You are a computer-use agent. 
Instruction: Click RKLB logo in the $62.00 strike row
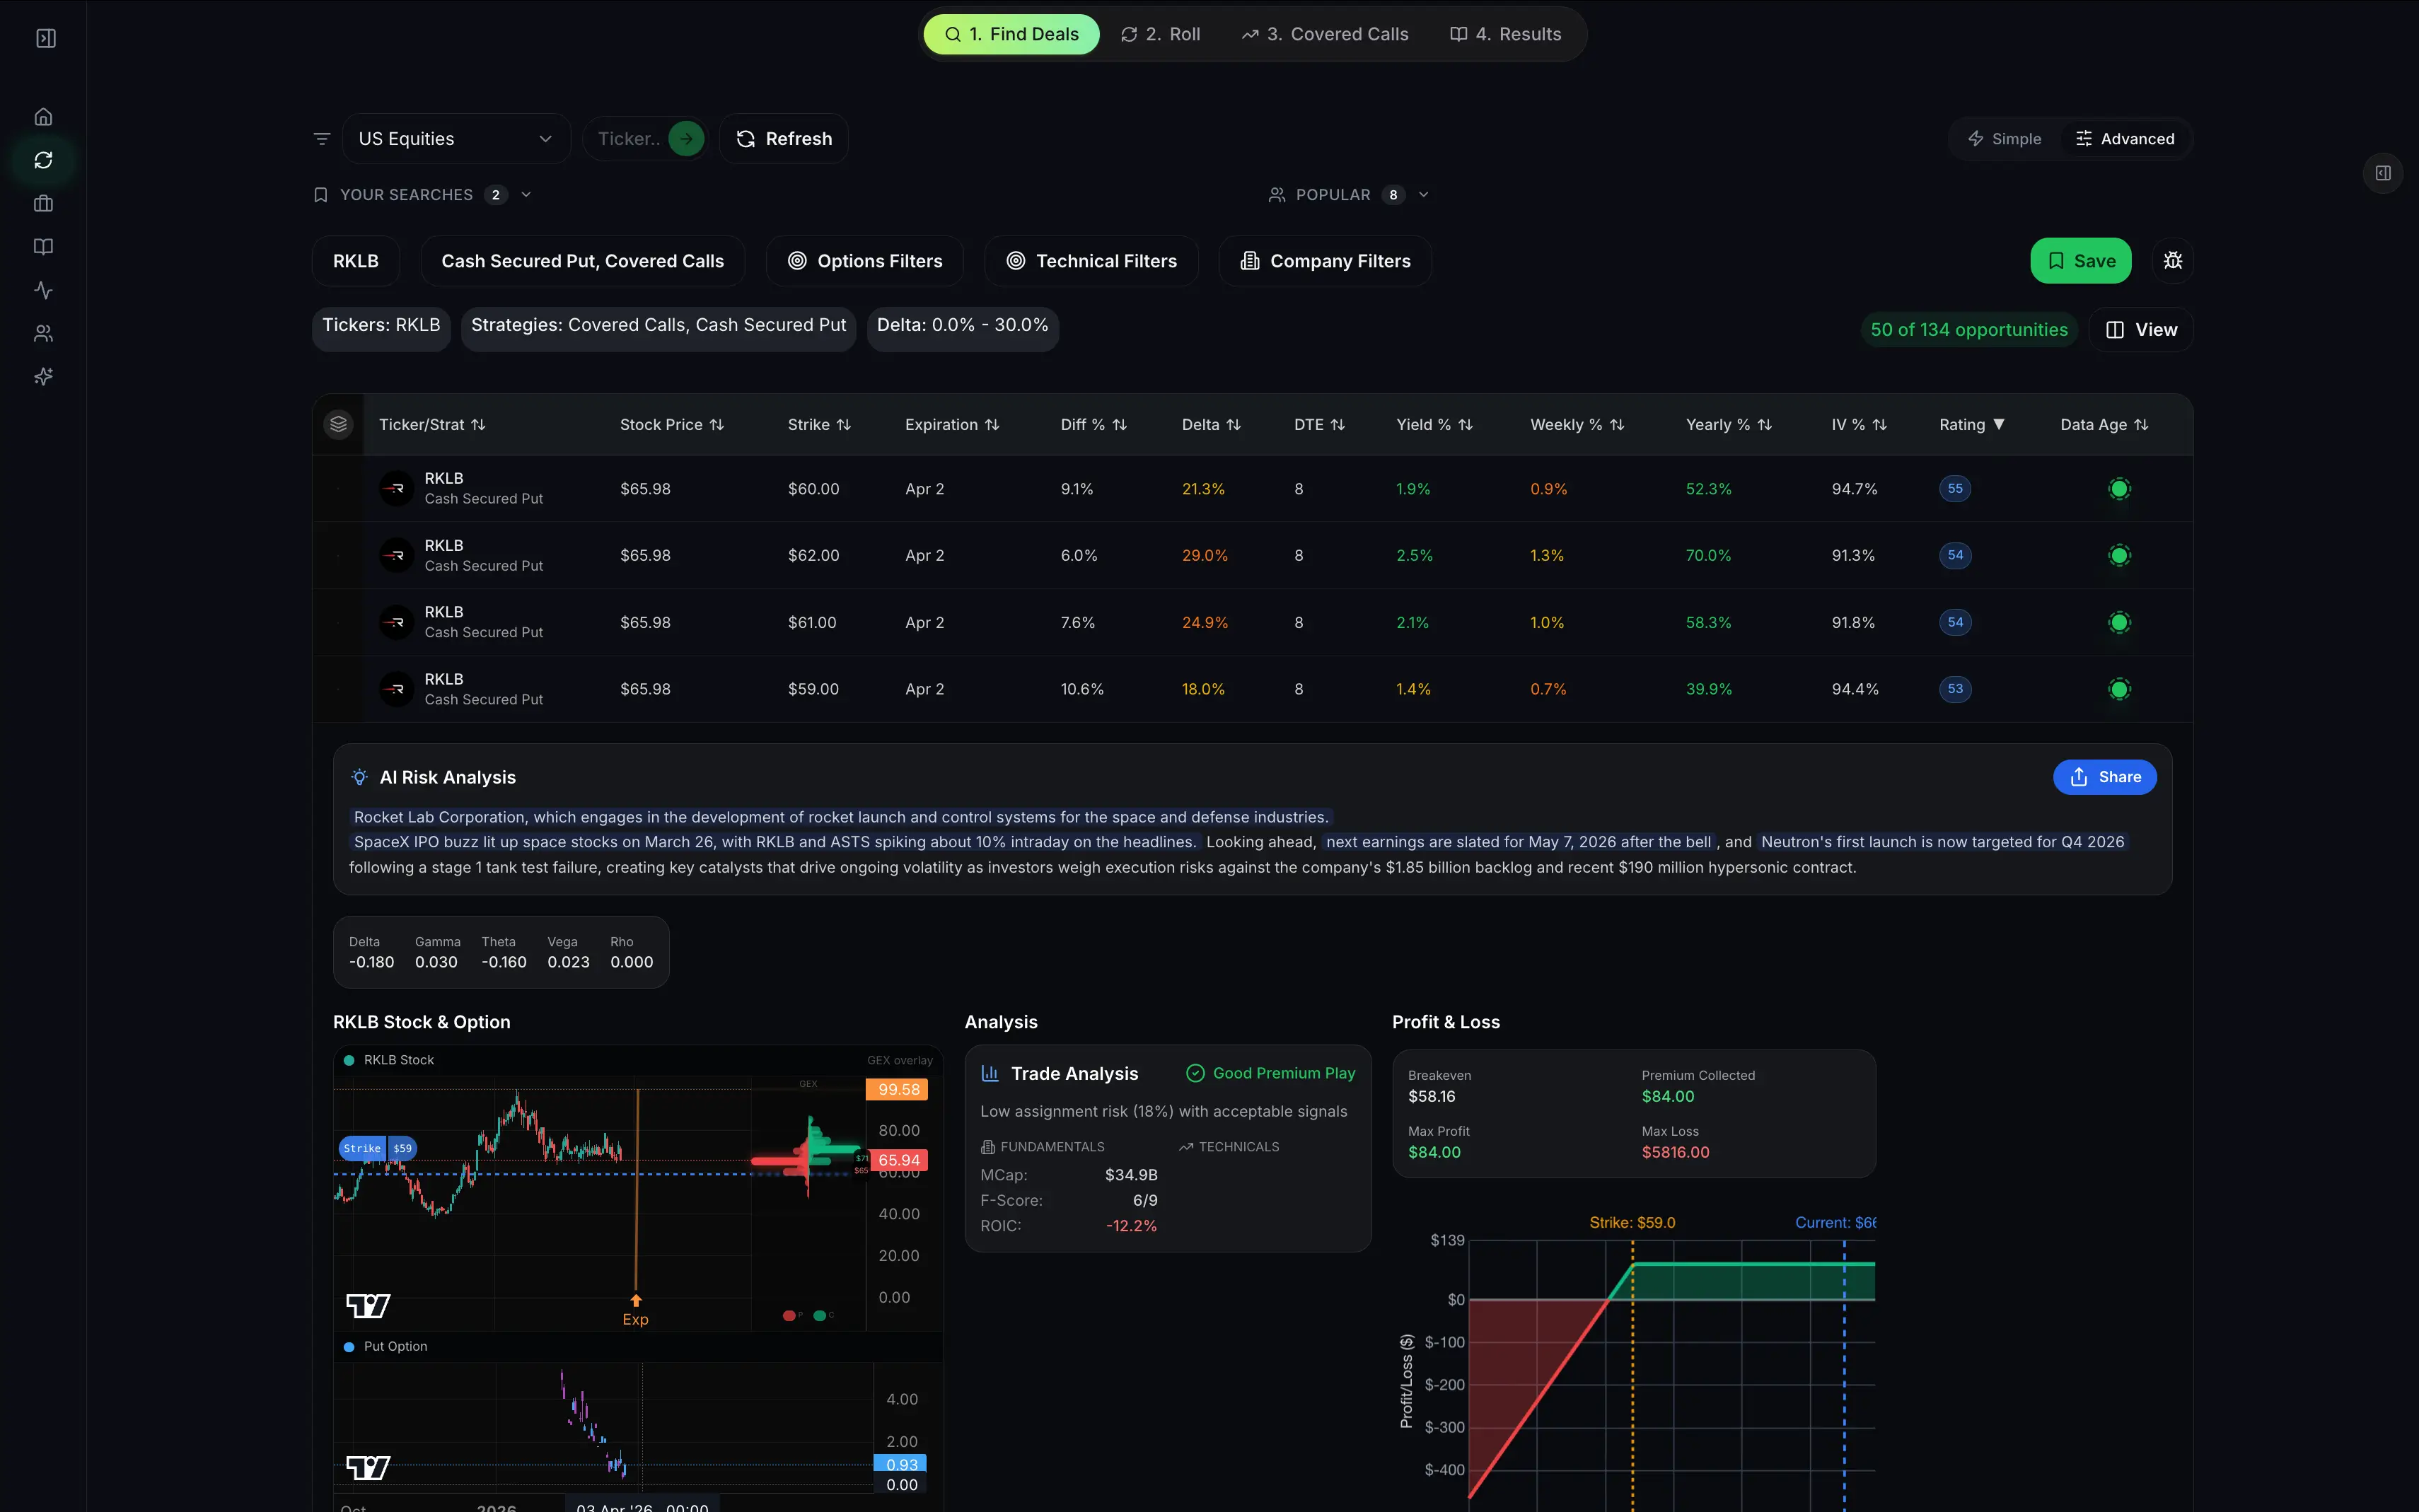397,555
